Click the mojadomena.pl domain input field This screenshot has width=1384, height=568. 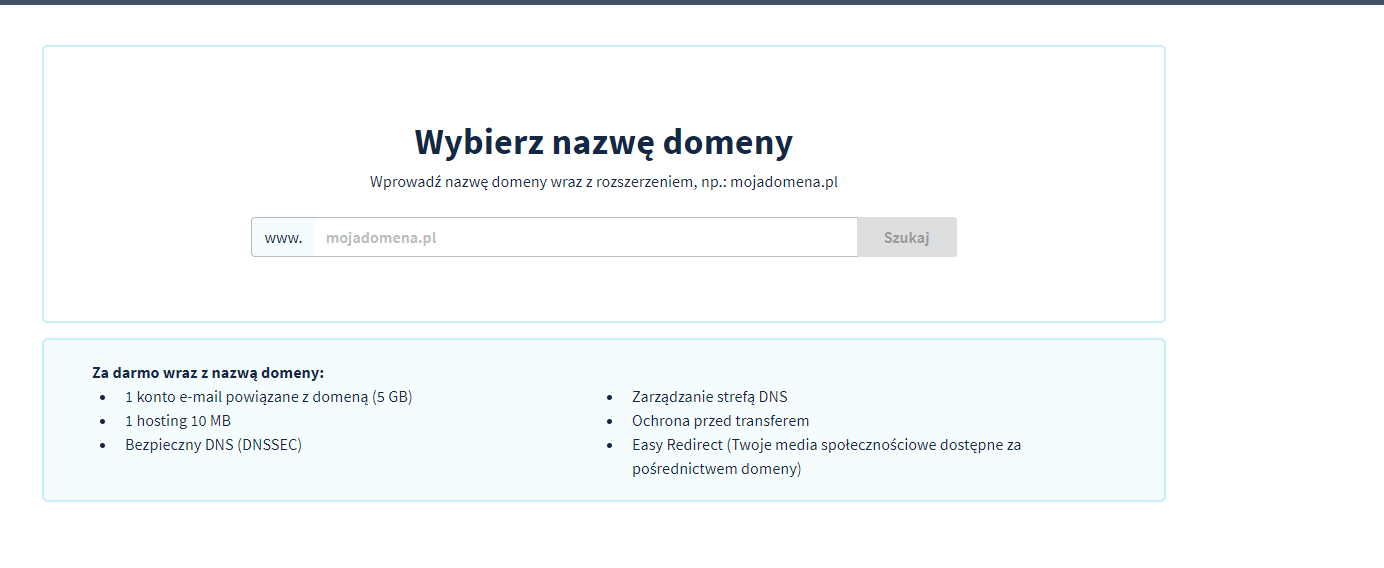(585, 238)
